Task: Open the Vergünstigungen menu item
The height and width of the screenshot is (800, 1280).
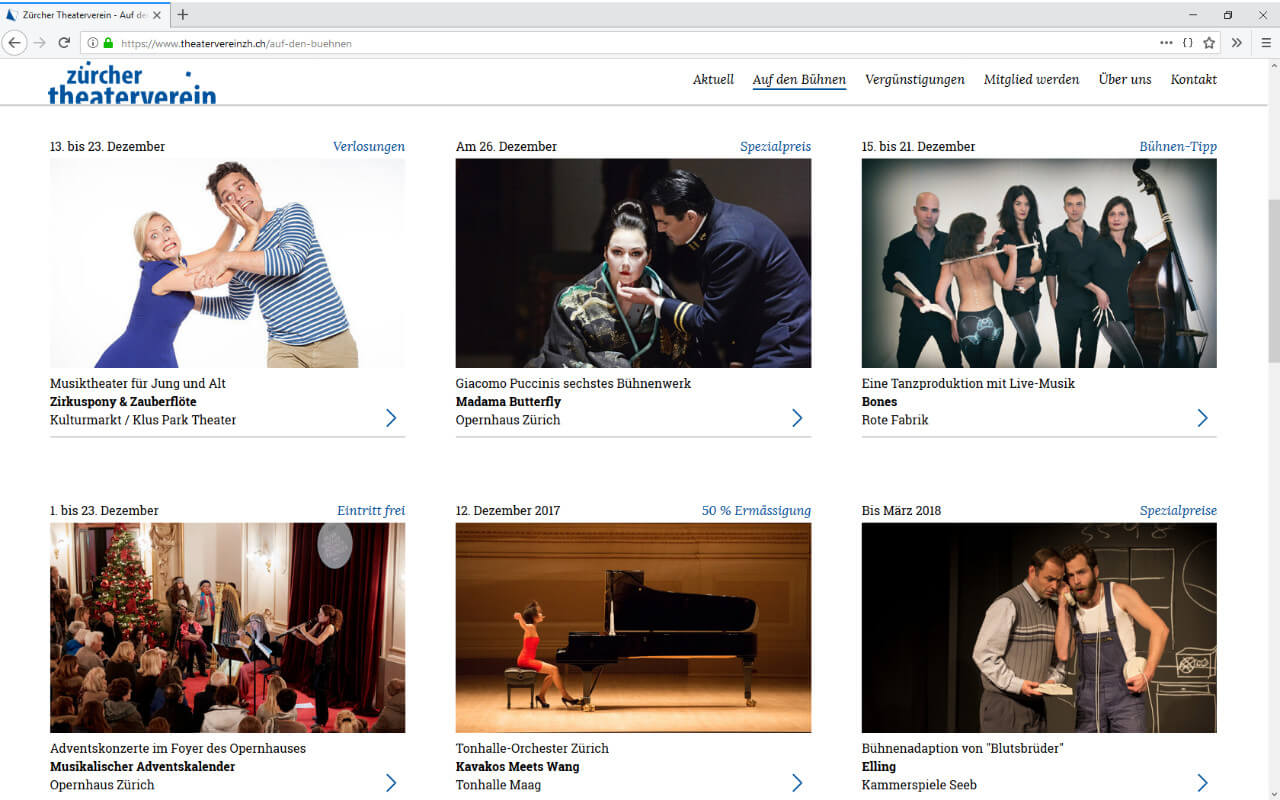Action: (x=915, y=80)
